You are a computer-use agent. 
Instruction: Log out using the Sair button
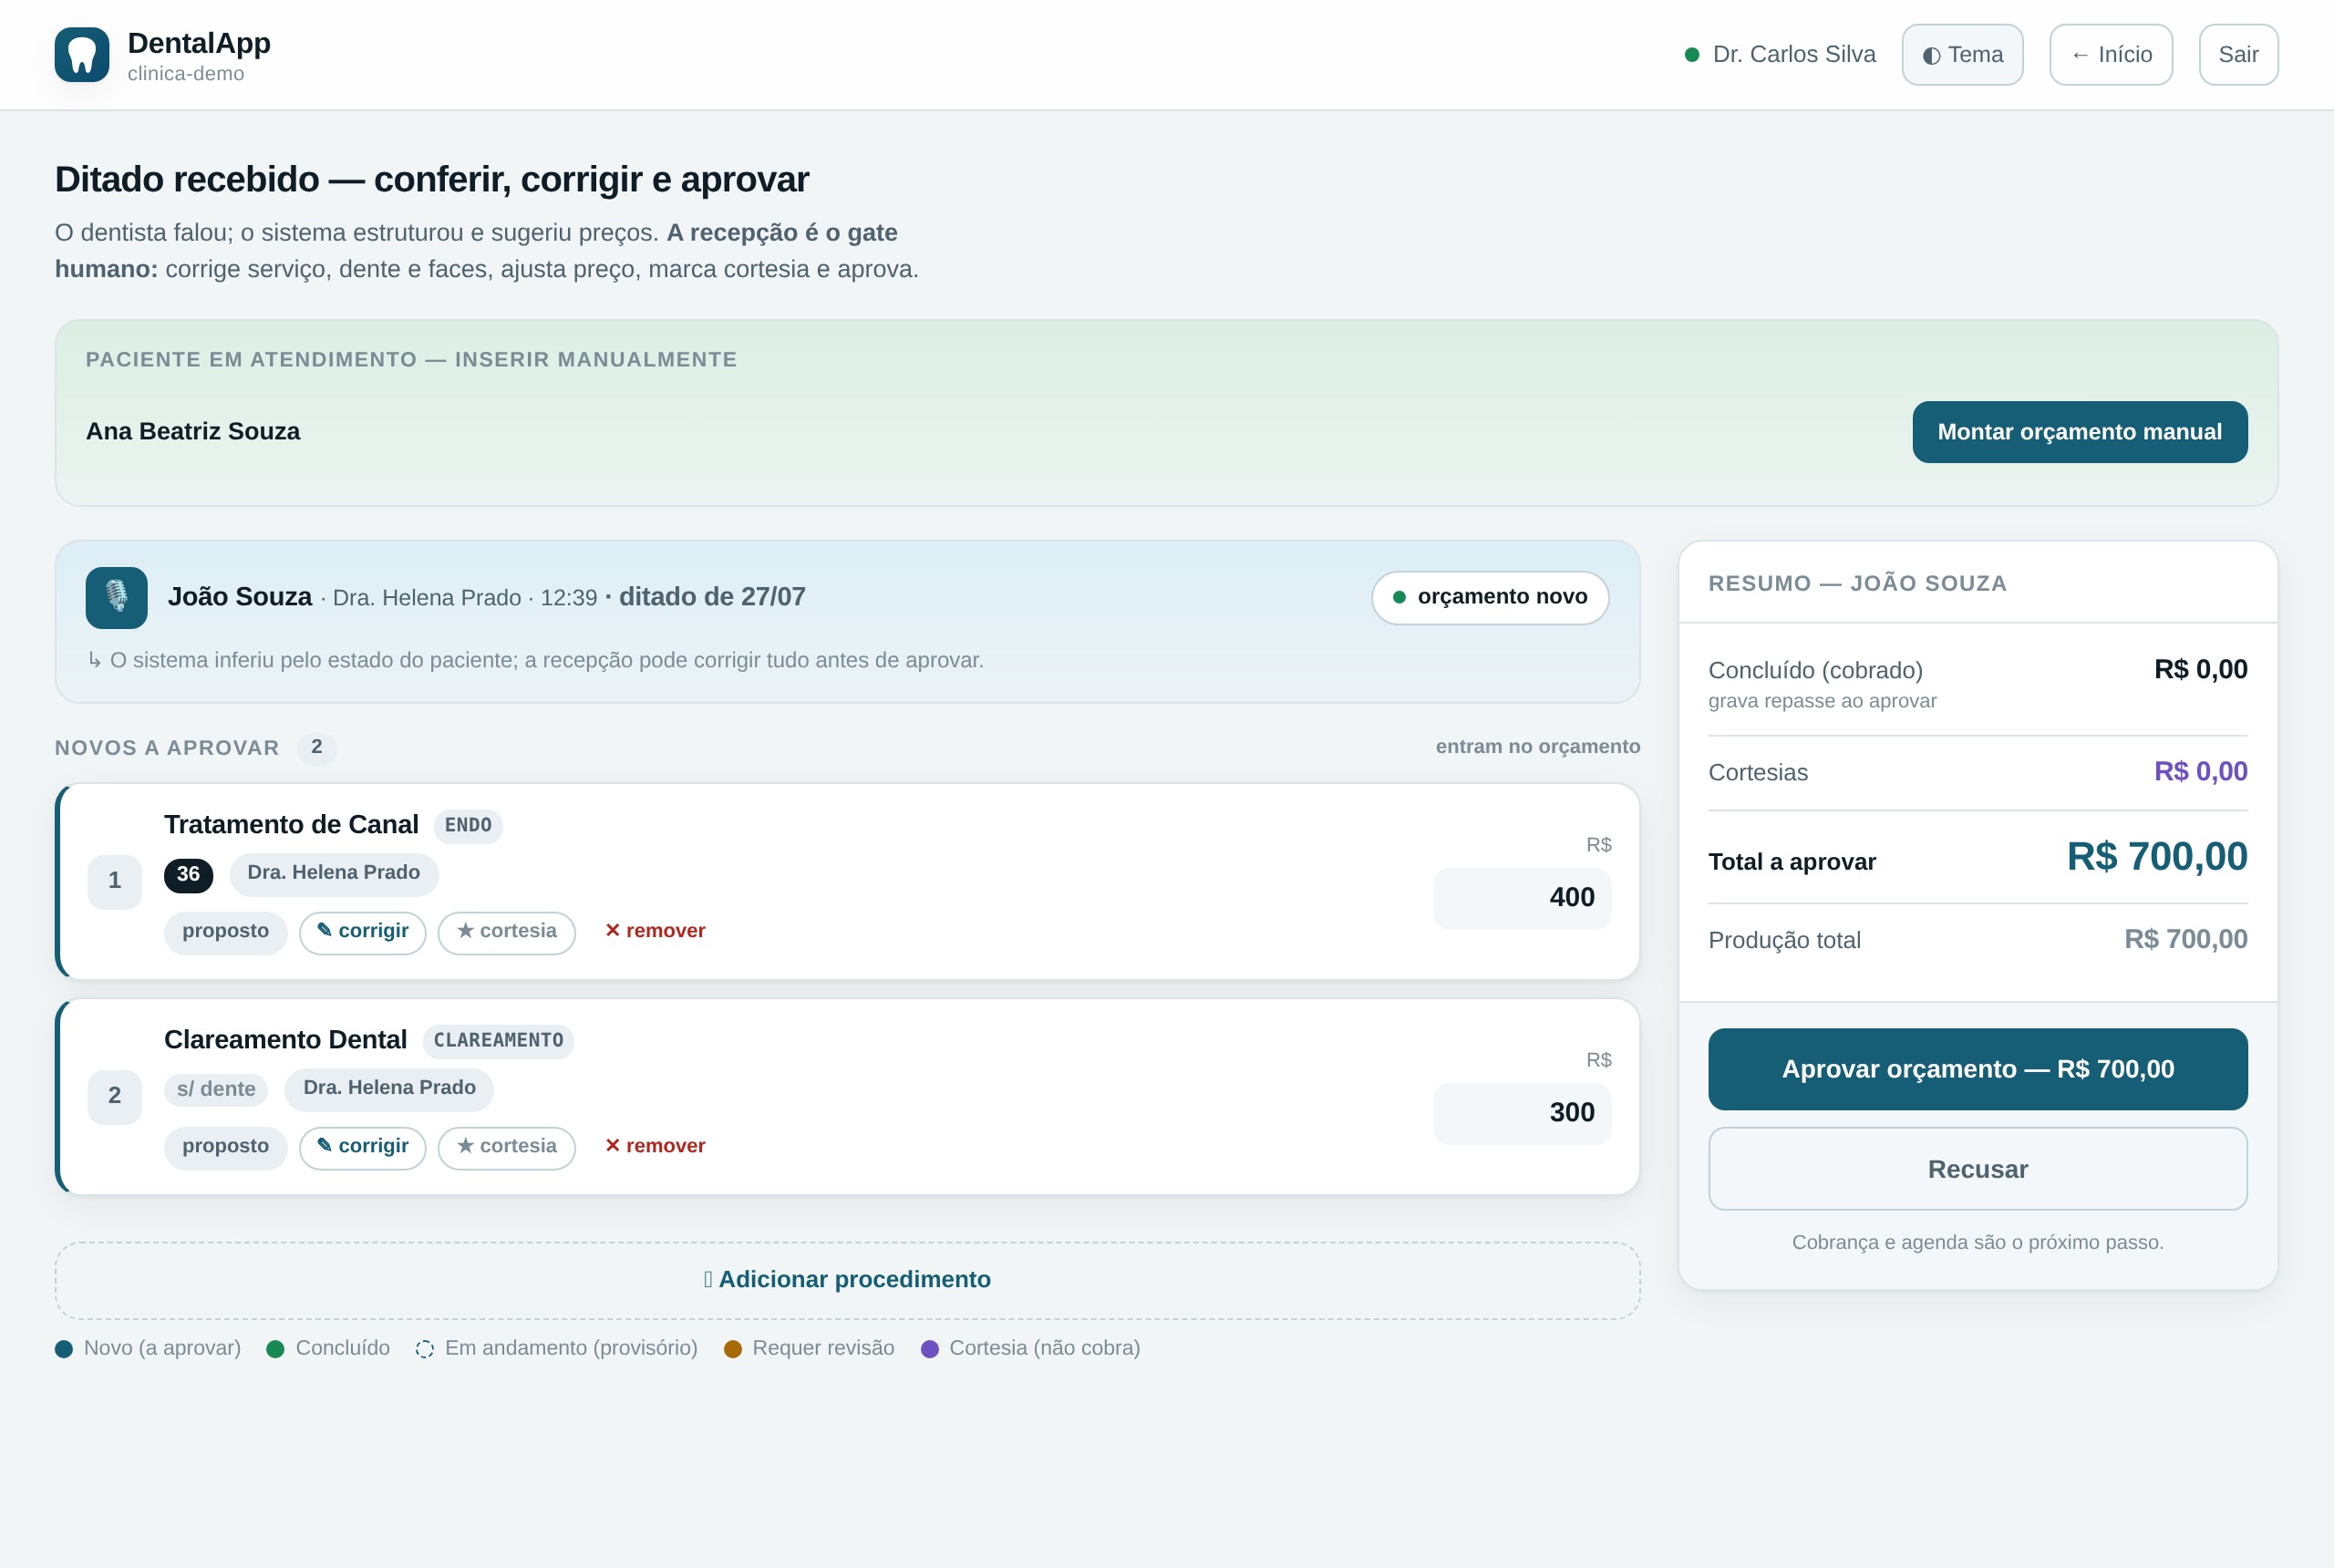[x=2238, y=54]
